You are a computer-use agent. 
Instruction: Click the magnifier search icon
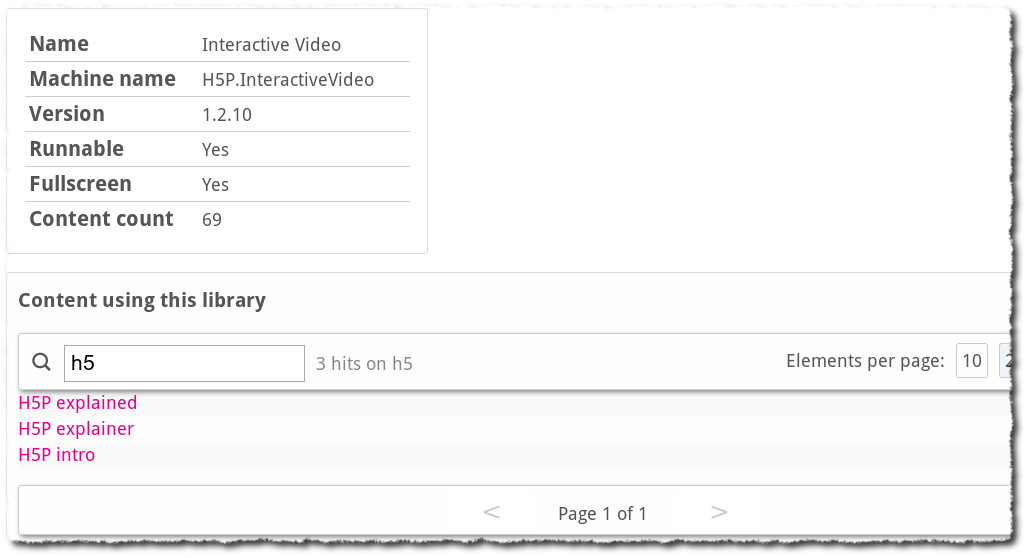41,362
